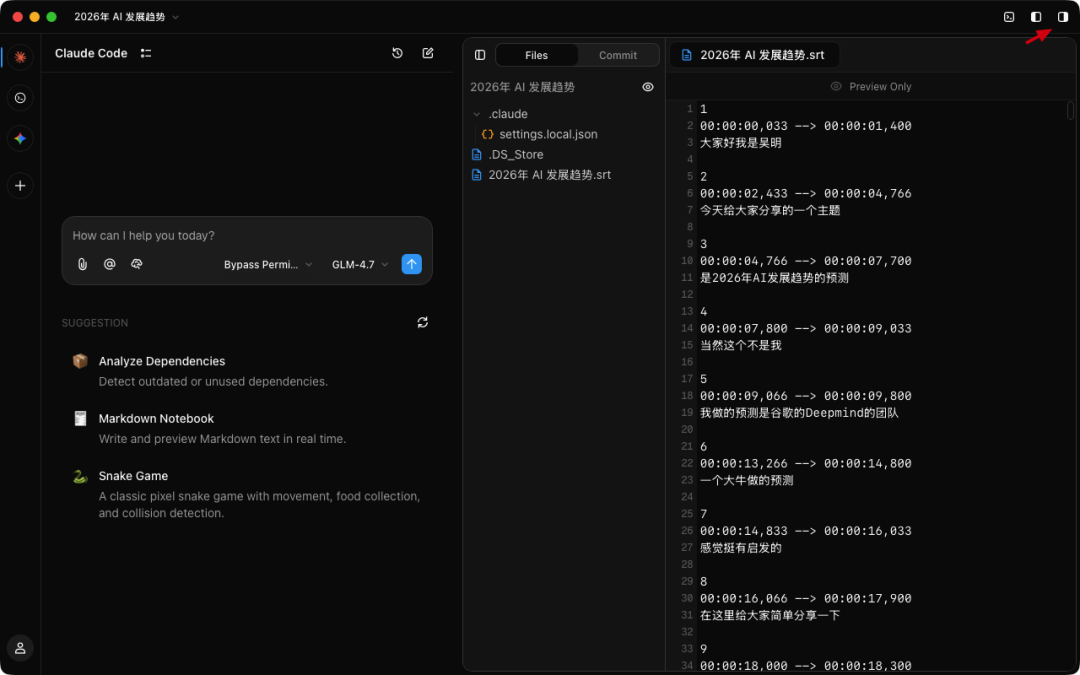The width and height of the screenshot is (1080, 675).
Task: Click timestamp 00:00:02,433 --> 00:00:04,766
Action: pyautogui.click(x=806, y=194)
